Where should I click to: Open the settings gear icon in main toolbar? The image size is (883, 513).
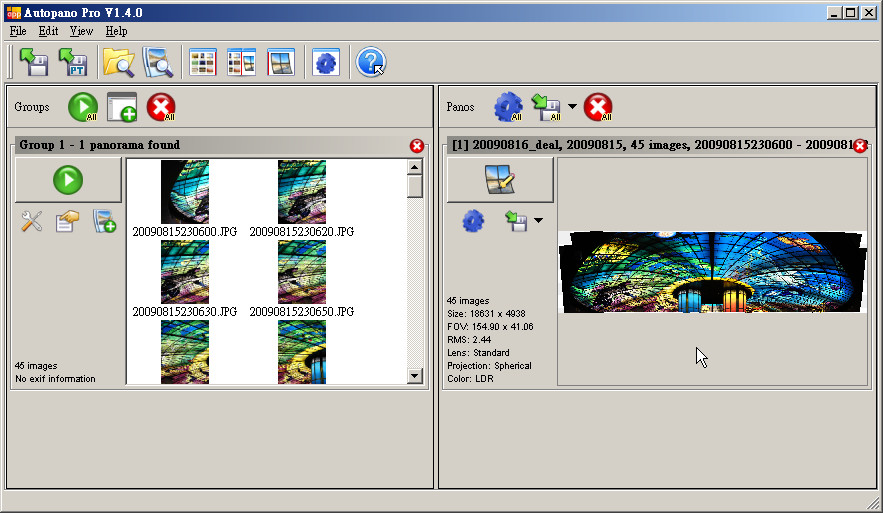tap(326, 62)
